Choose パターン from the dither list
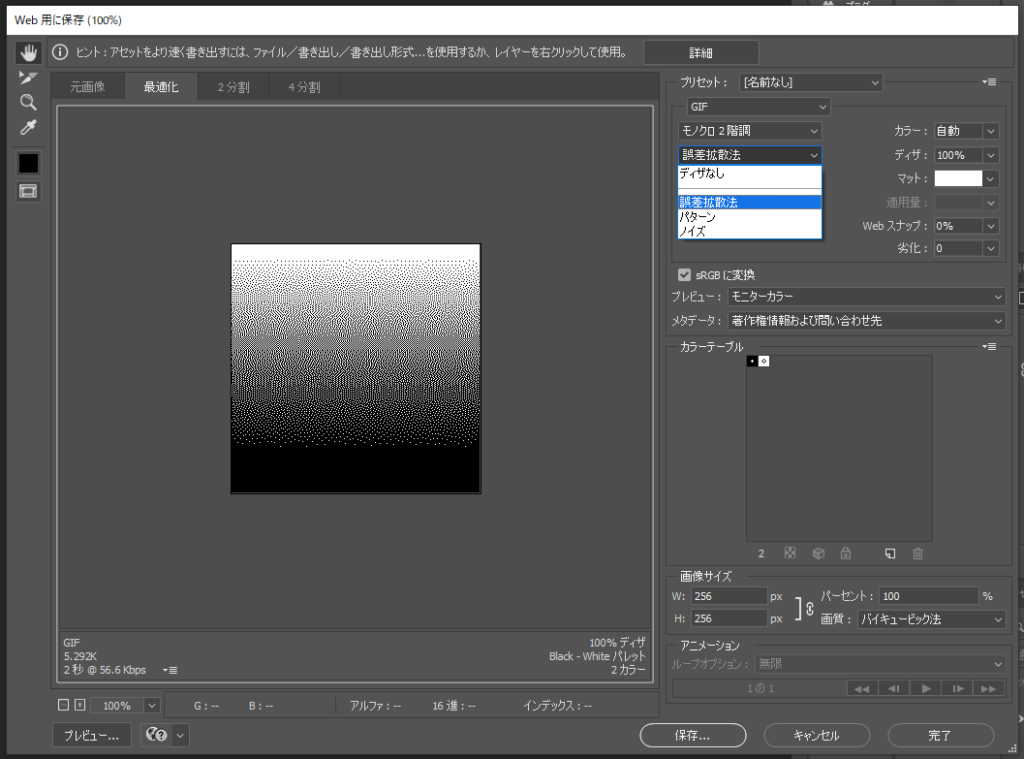Viewport: 1024px width, 759px height. click(x=698, y=217)
